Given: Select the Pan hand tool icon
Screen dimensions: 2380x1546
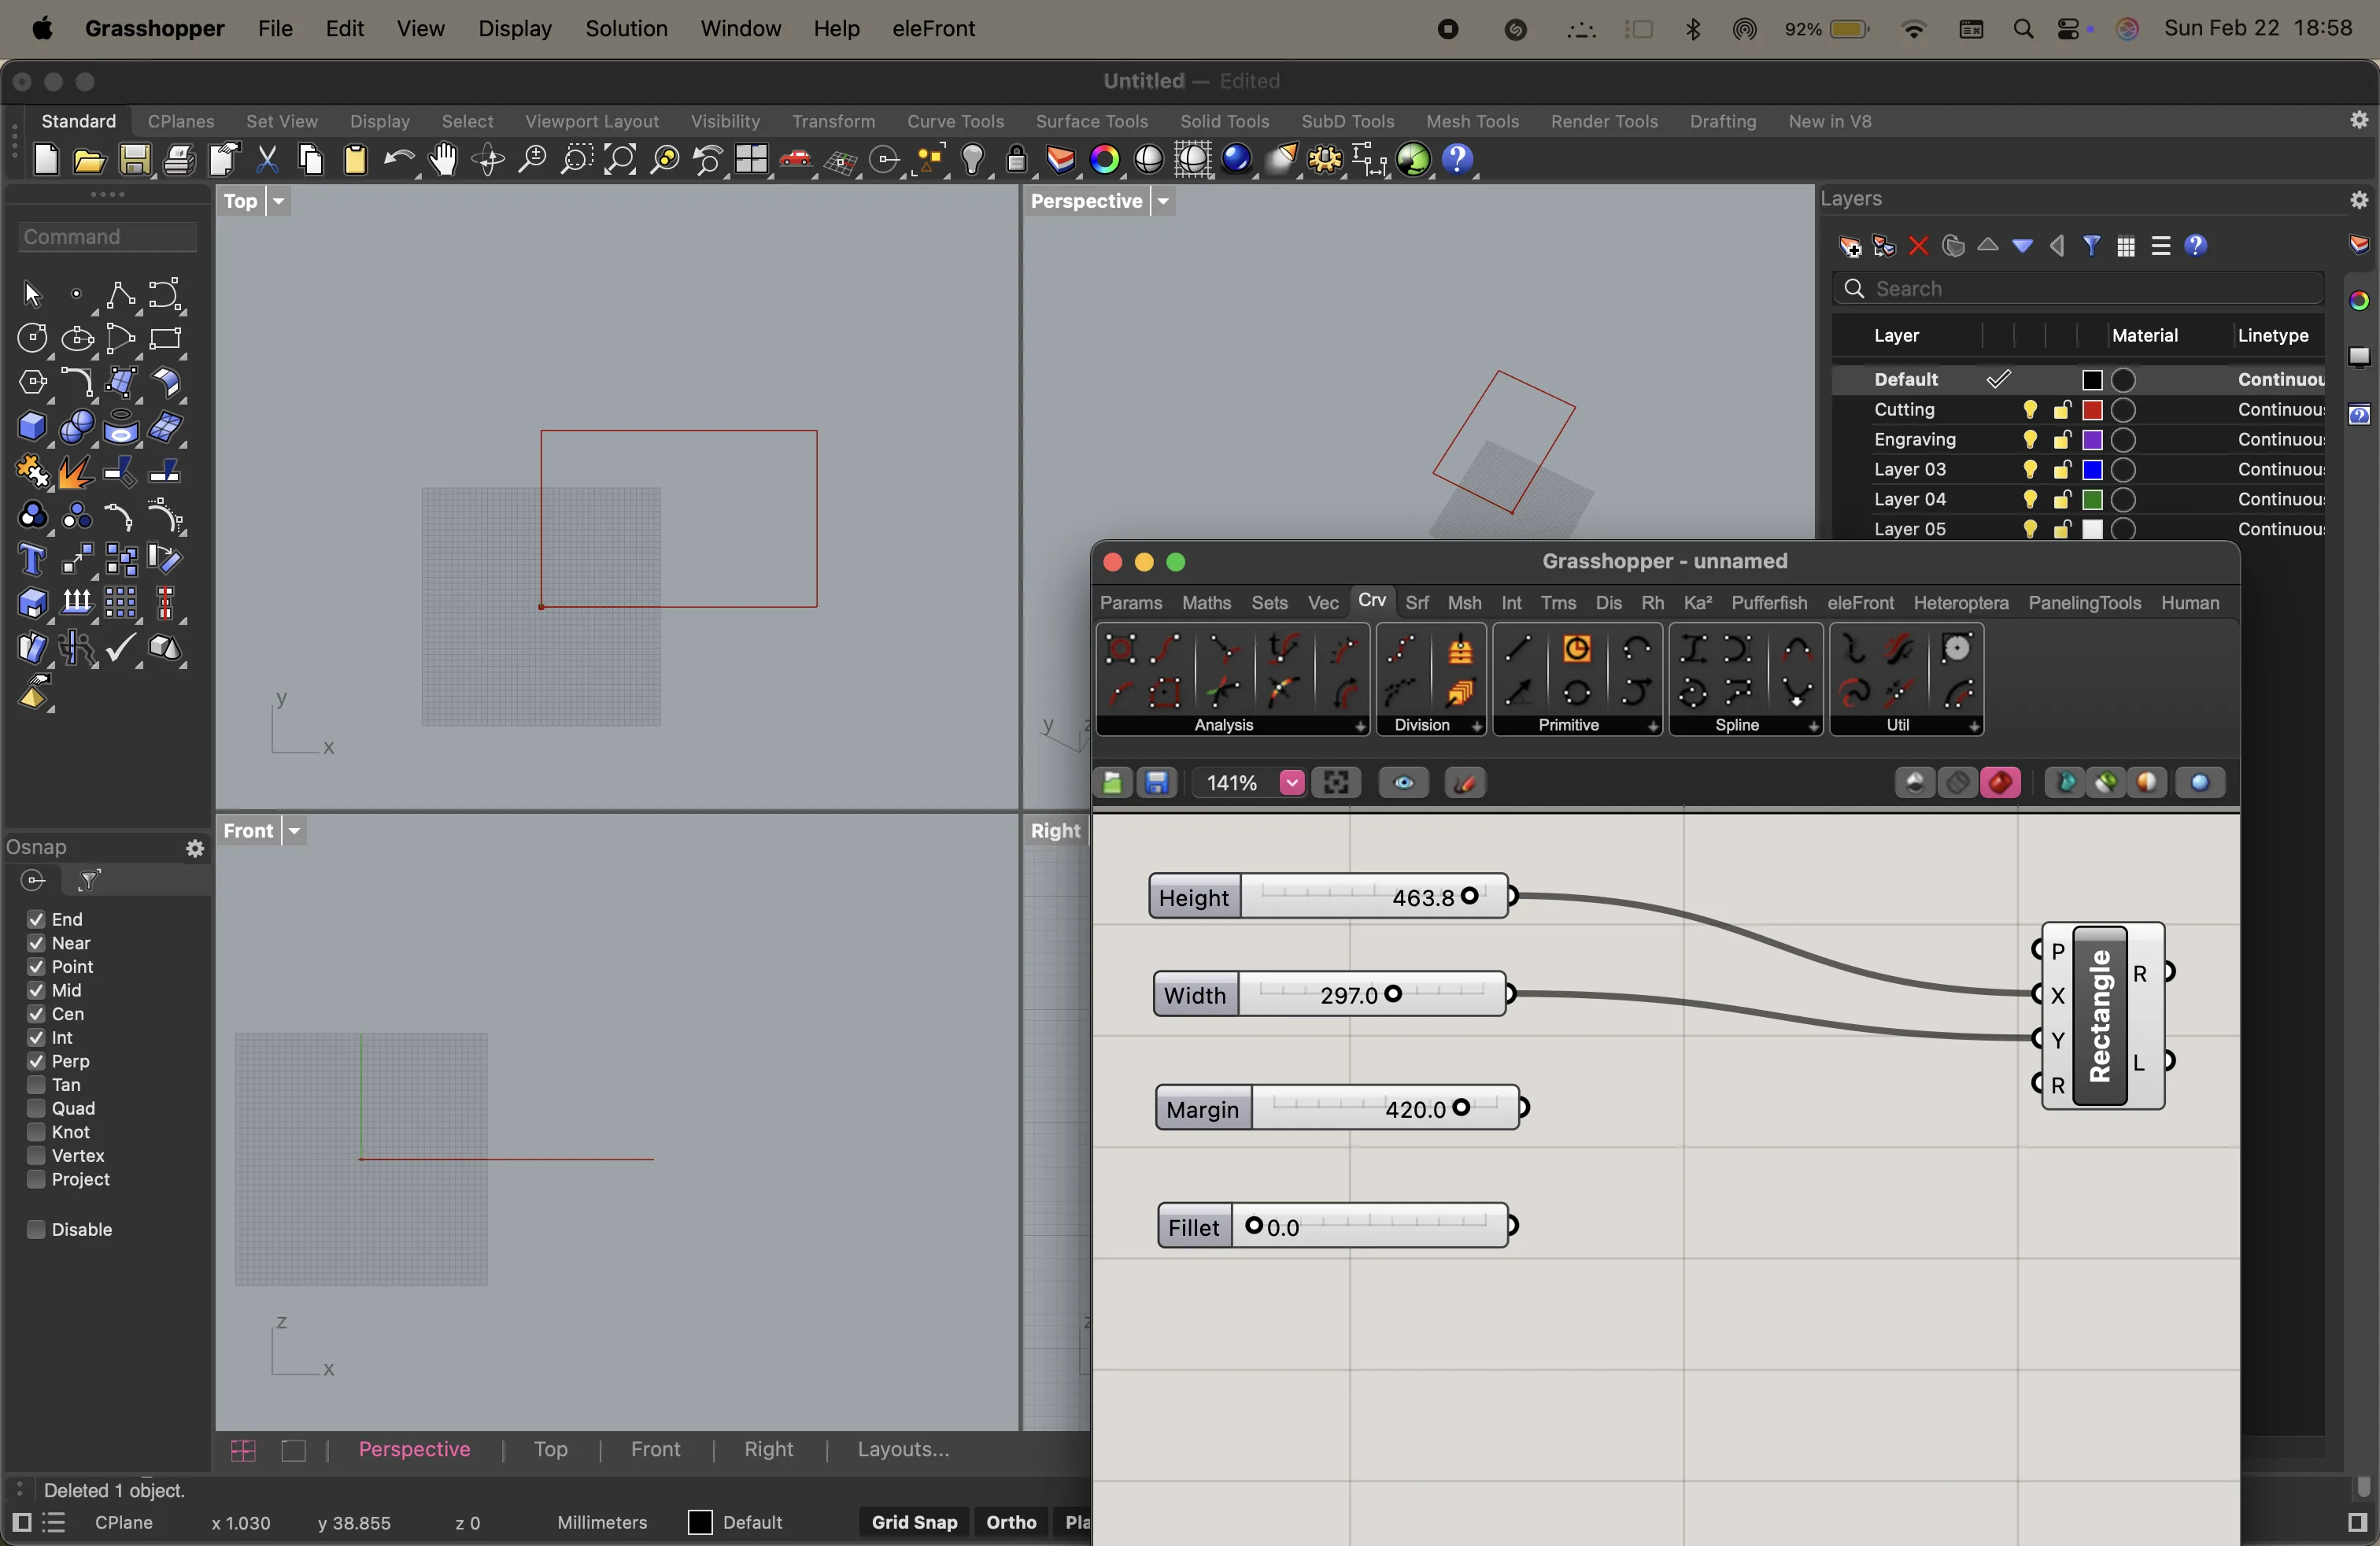Looking at the screenshot, I should [x=443, y=160].
